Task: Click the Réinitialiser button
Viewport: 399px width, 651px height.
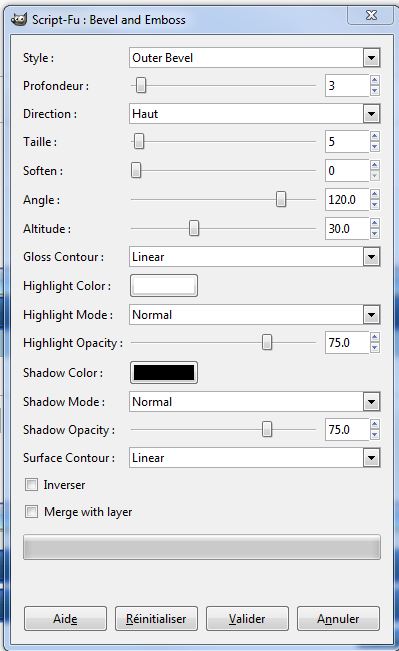Action: tap(156, 619)
